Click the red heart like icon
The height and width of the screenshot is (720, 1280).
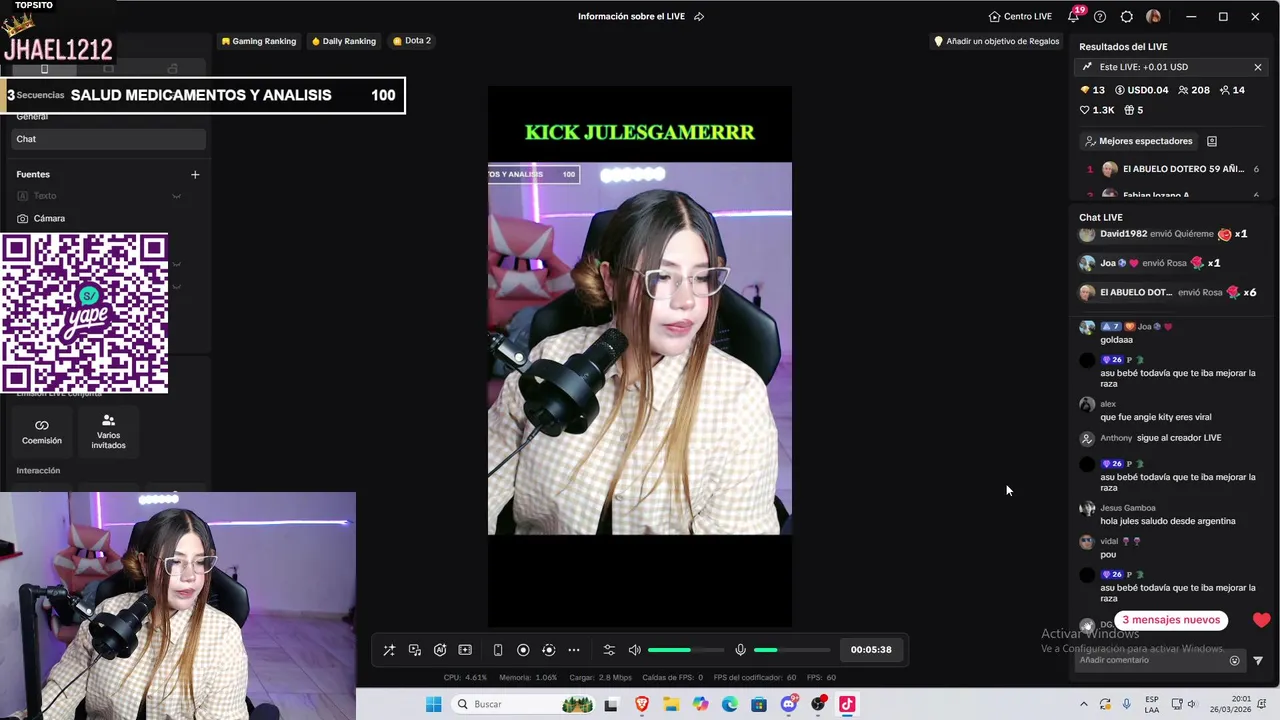pos(1261,620)
